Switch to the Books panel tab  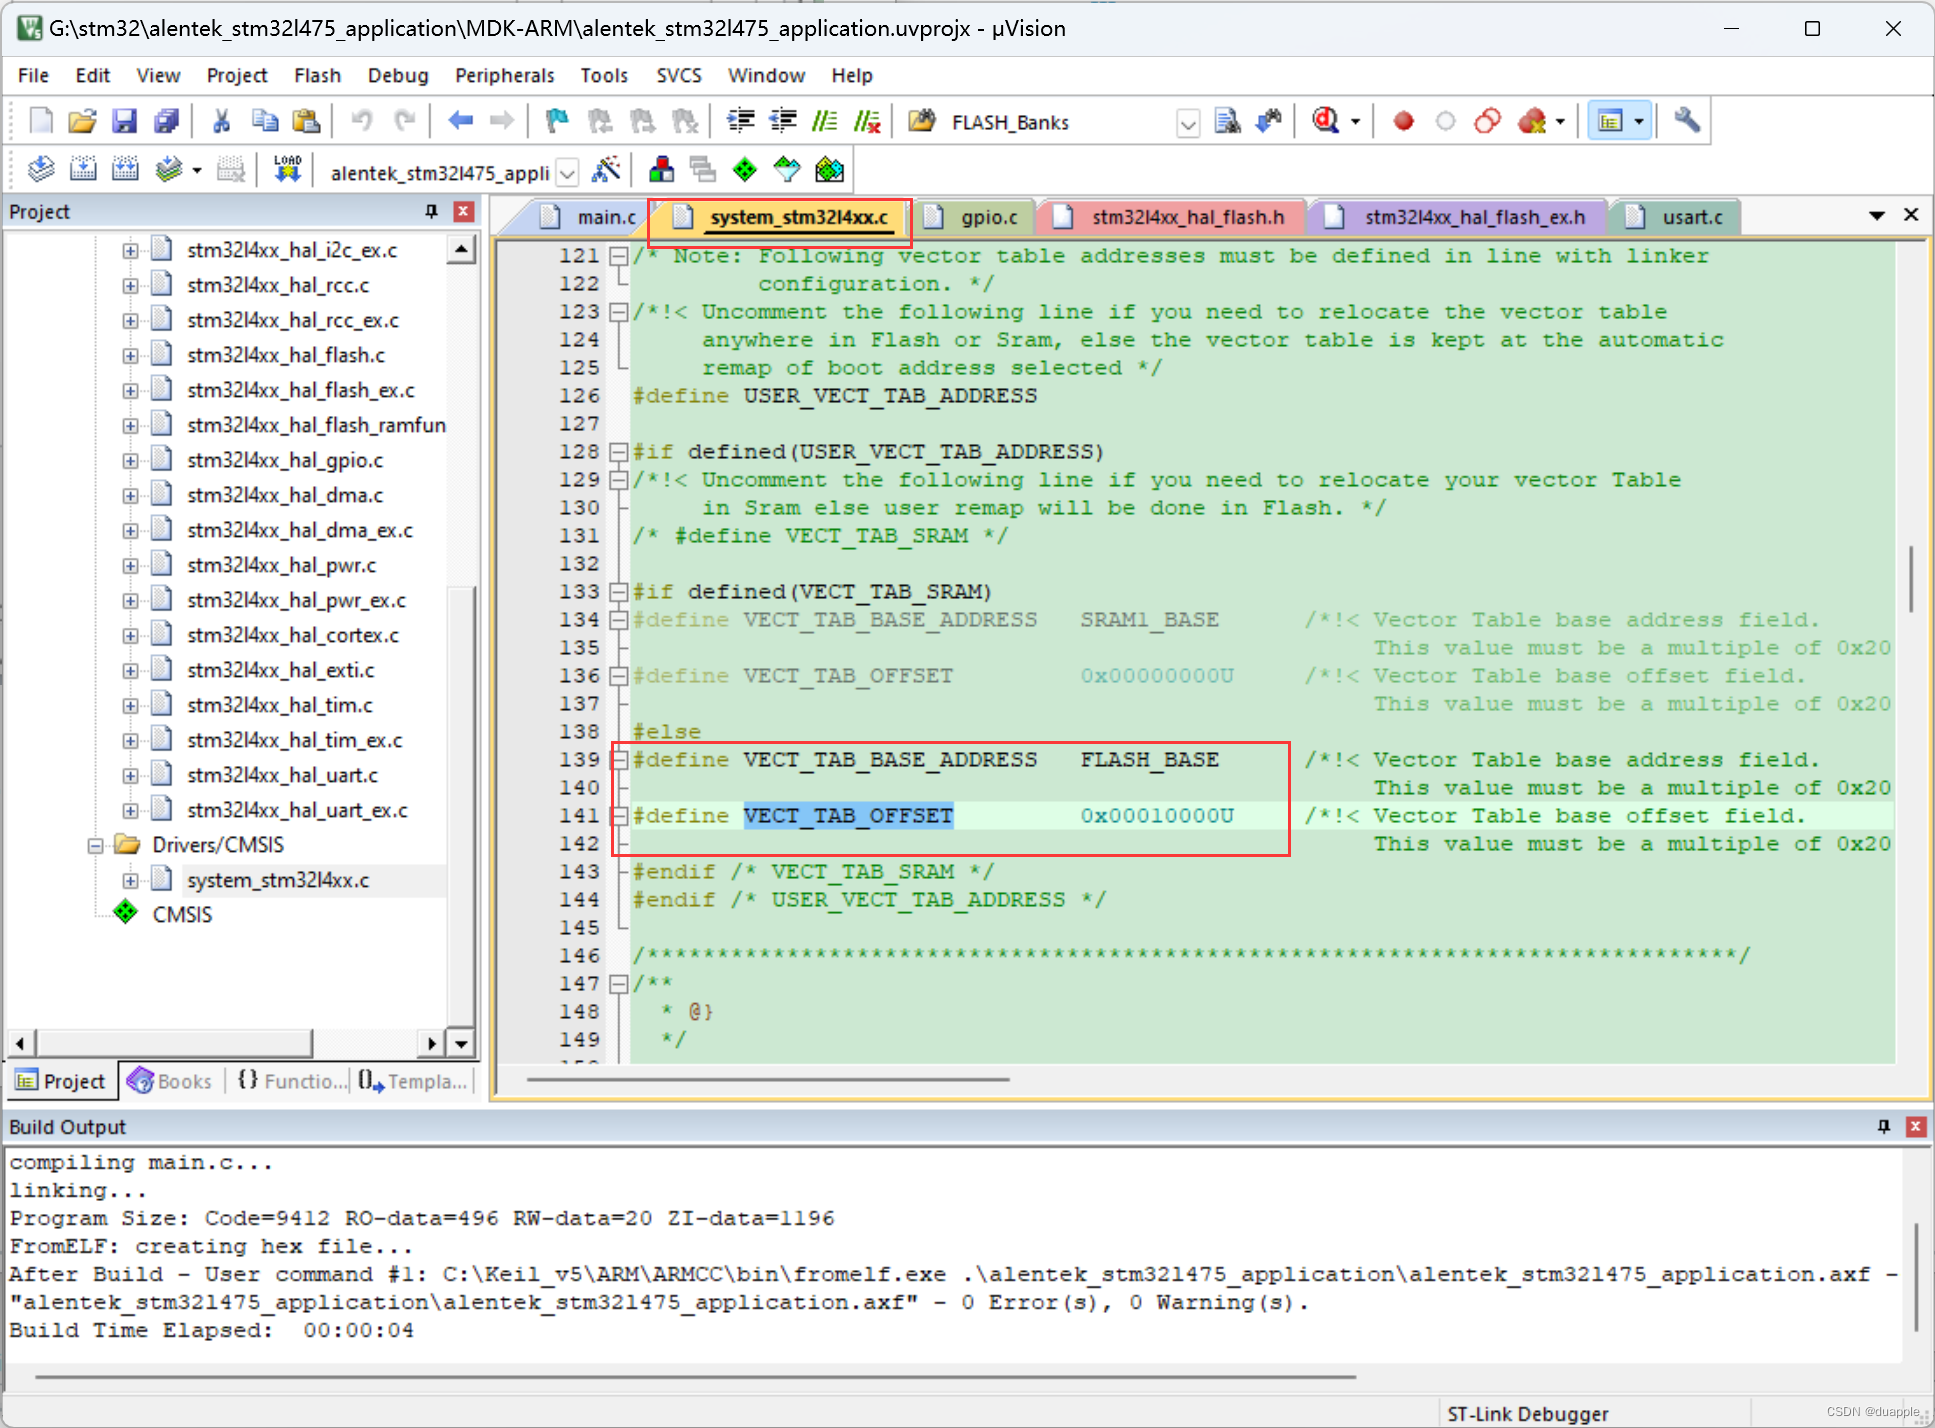170,1081
